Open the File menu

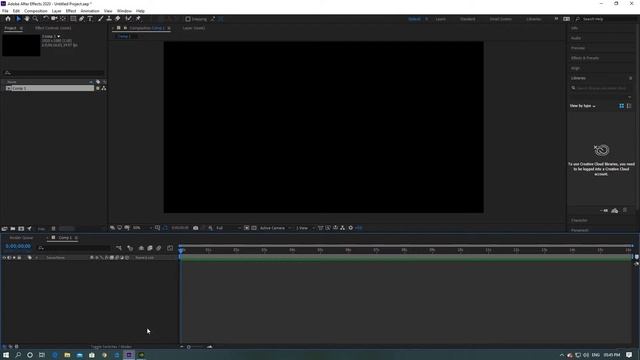point(5,11)
